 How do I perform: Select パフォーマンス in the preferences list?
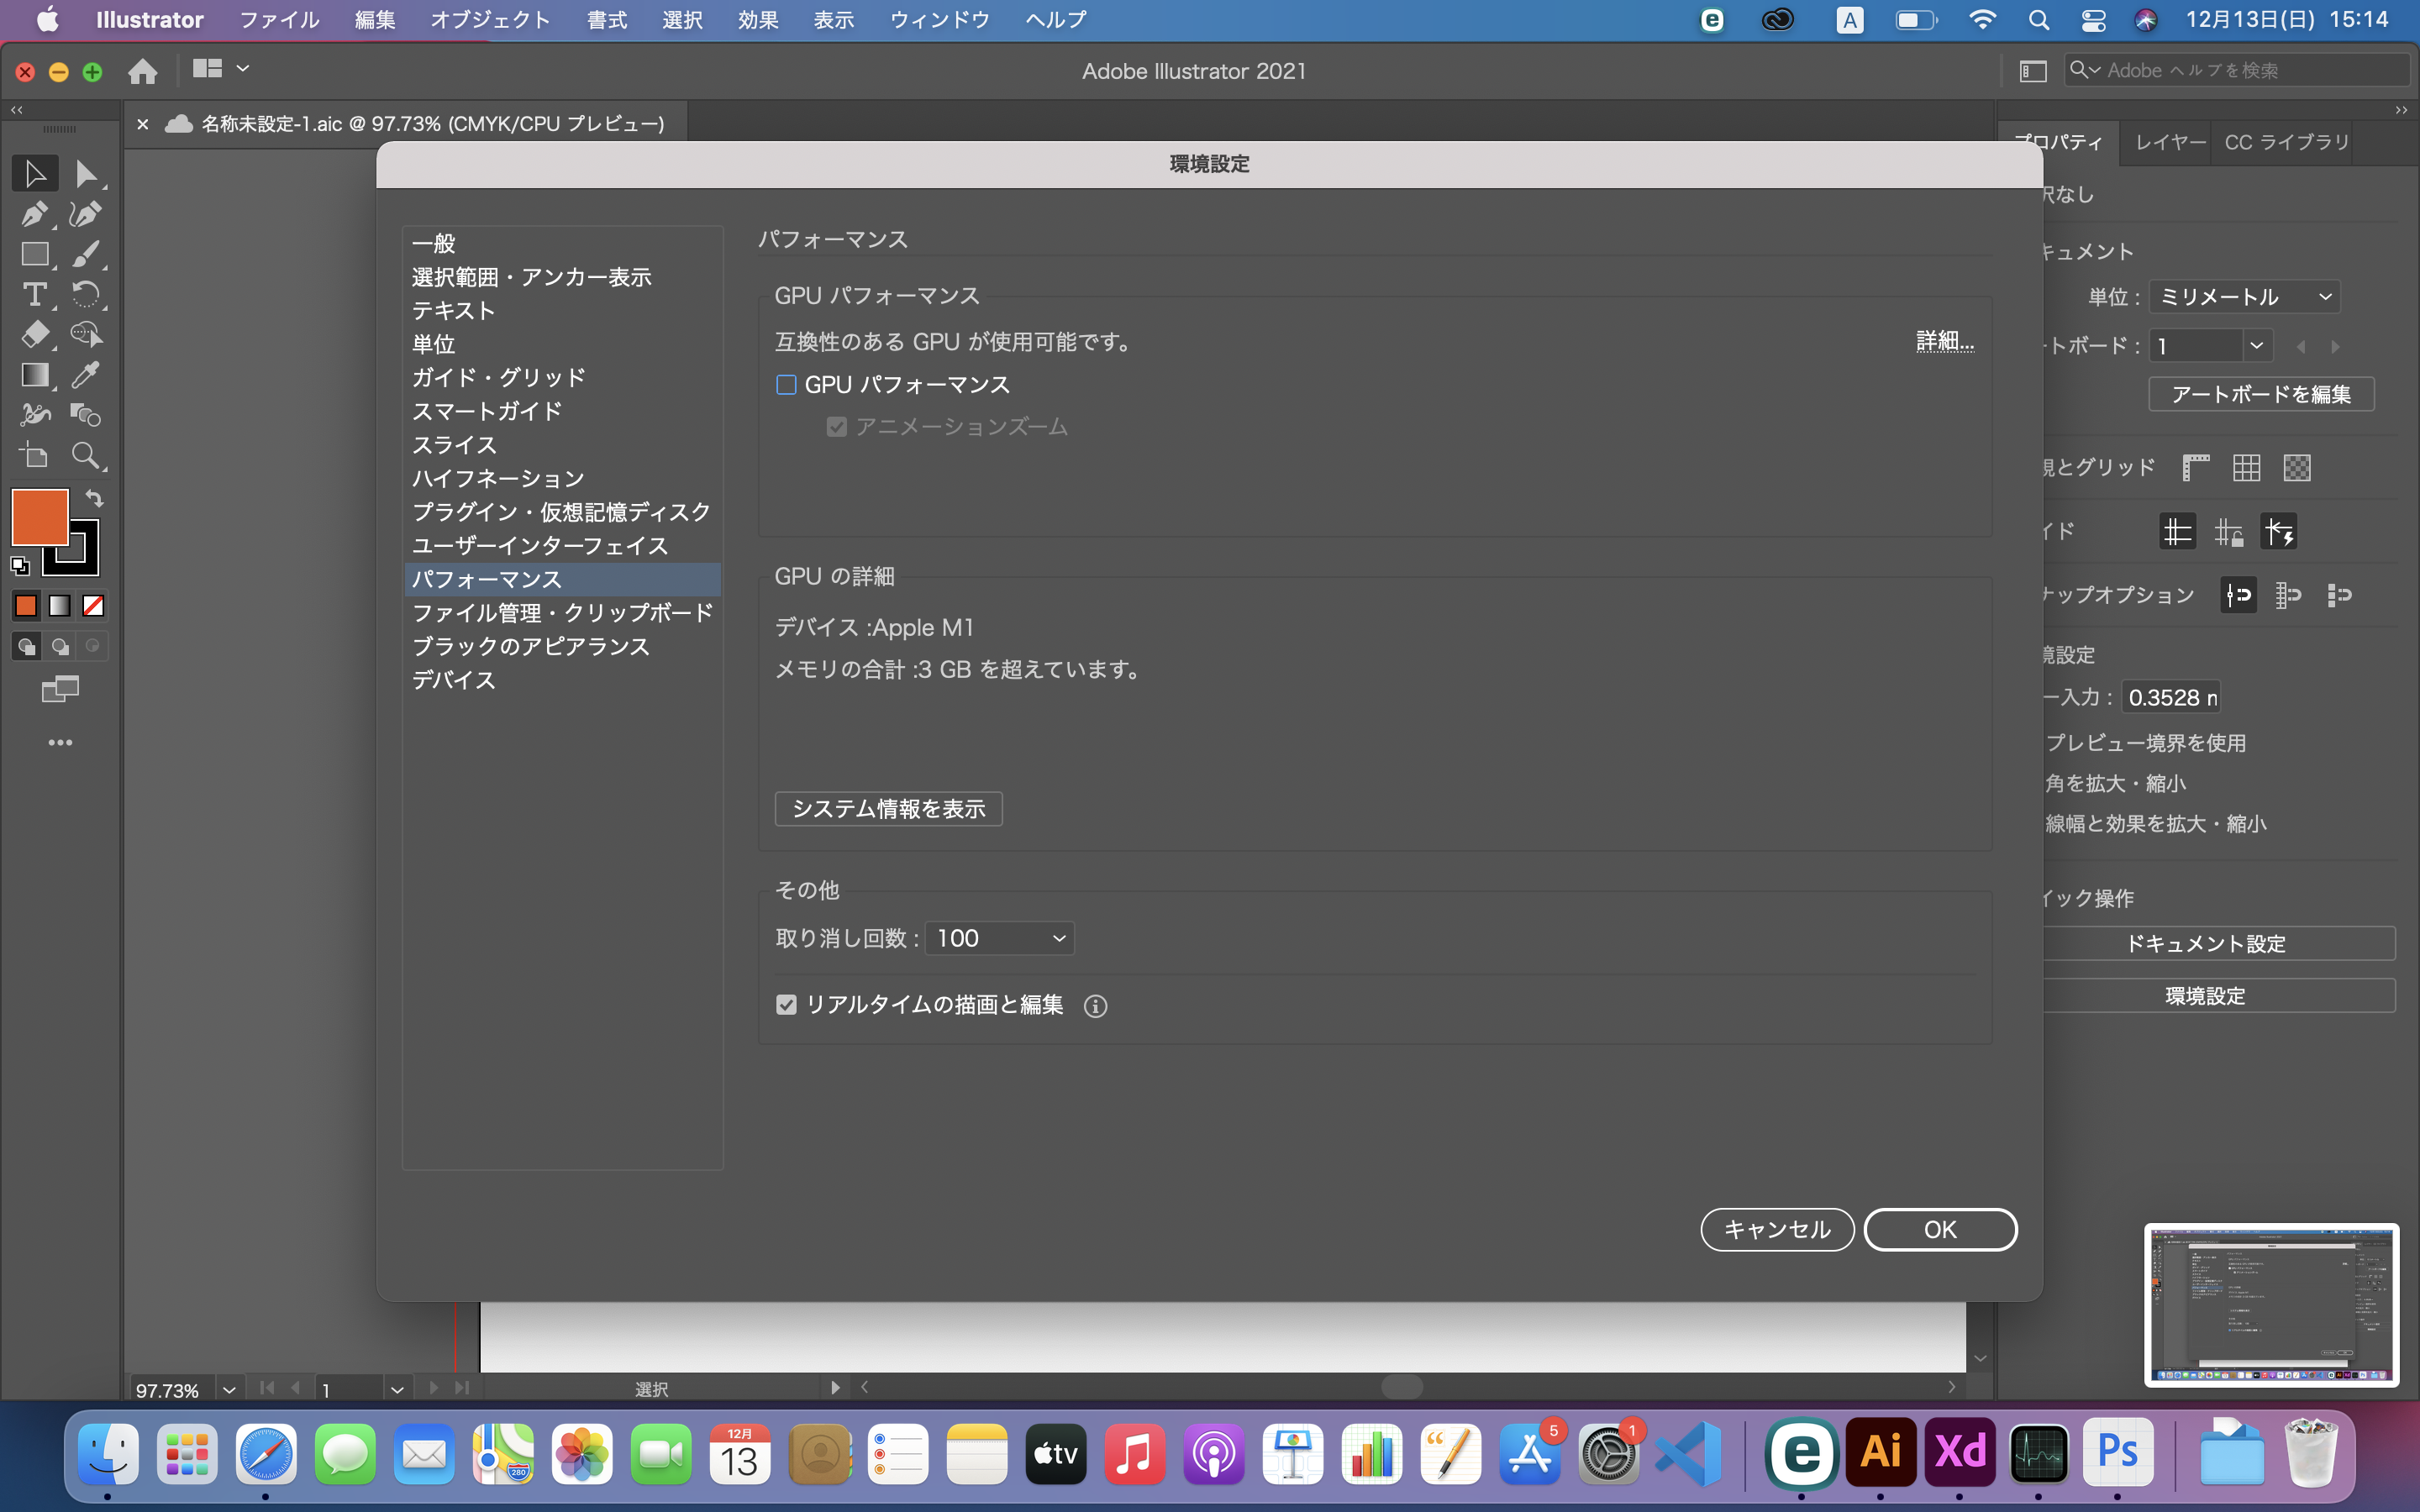click(x=487, y=579)
